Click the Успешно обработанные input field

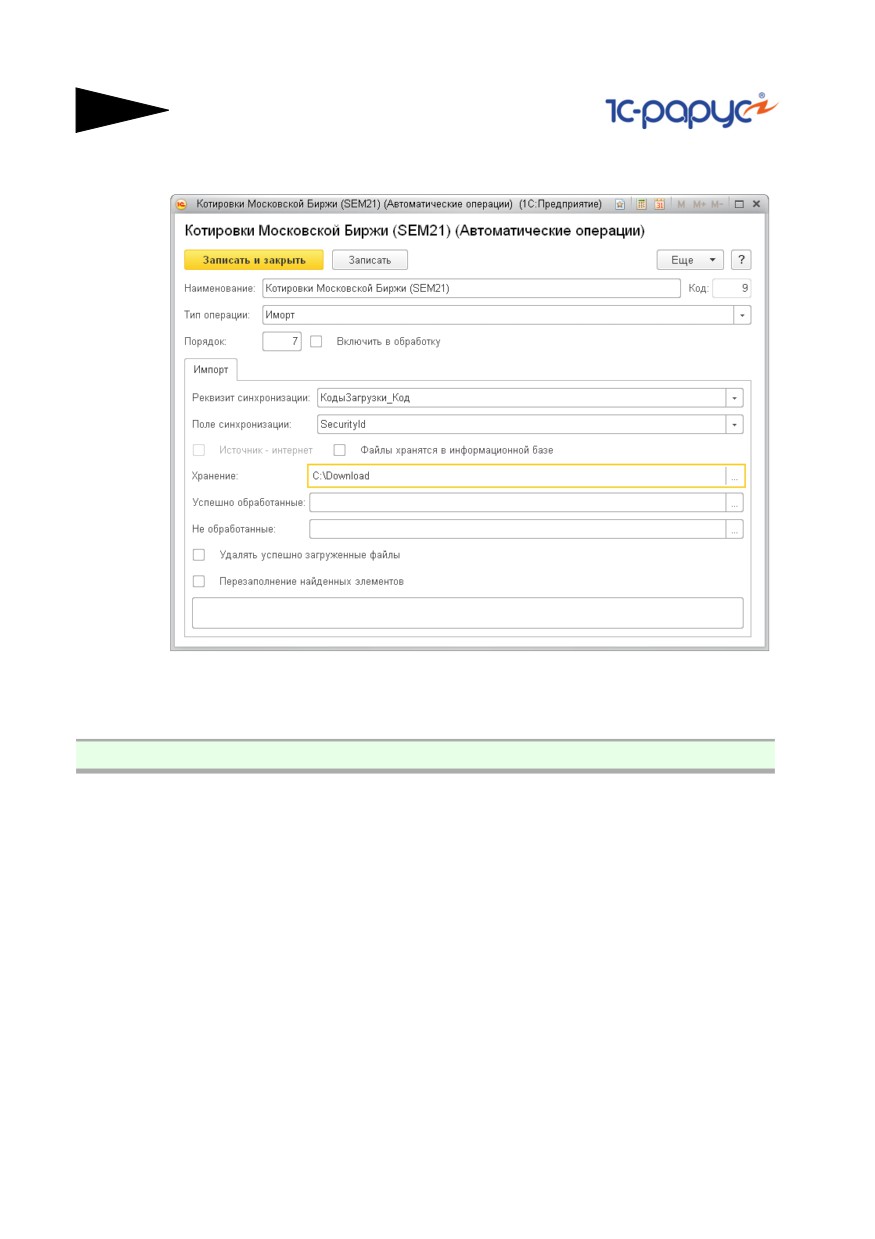pos(518,503)
